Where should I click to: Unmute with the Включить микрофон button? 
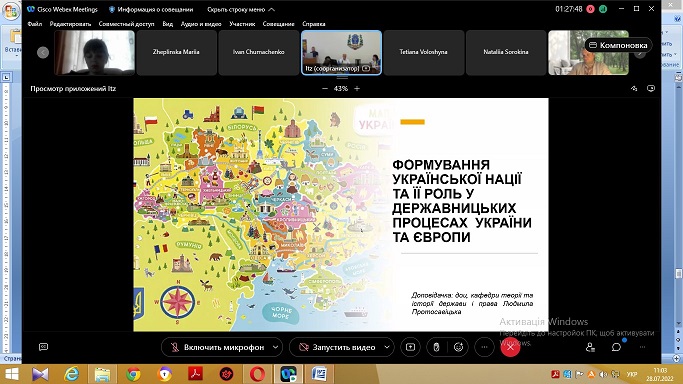pyautogui.click(x=218, y=347)
